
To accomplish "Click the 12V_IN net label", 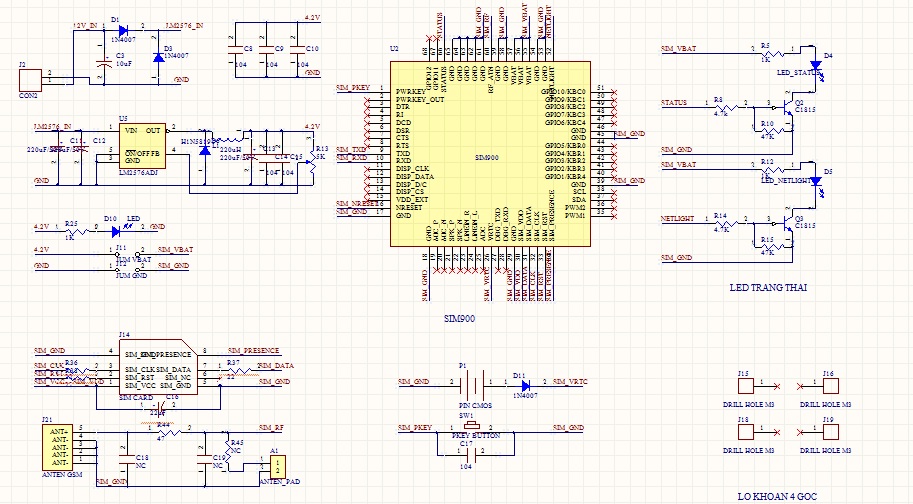I will click(85, 26).
